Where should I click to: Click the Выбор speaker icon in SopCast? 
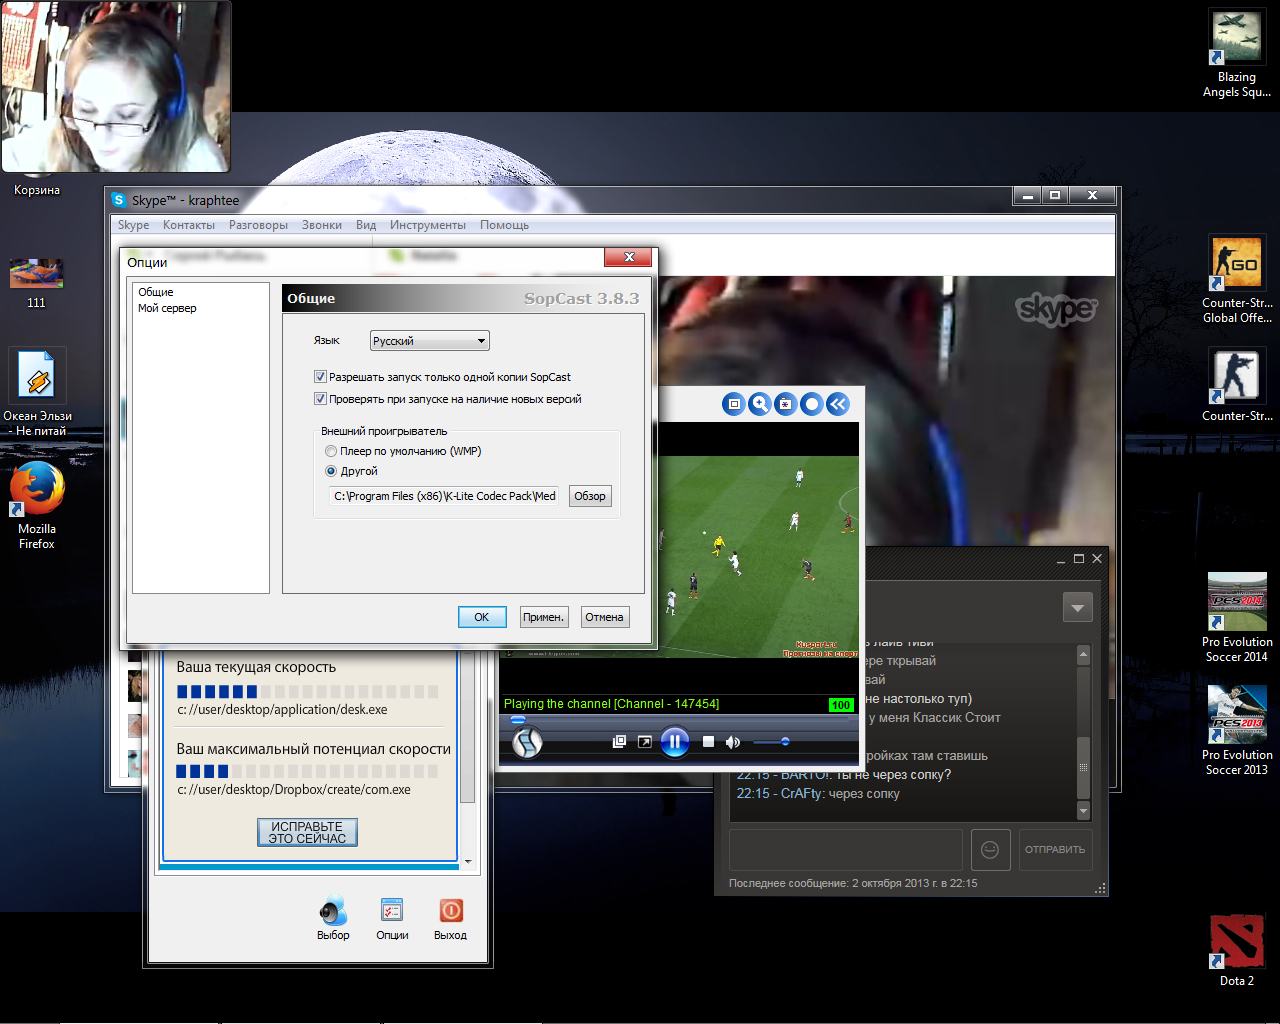click(x=333, y=911)
